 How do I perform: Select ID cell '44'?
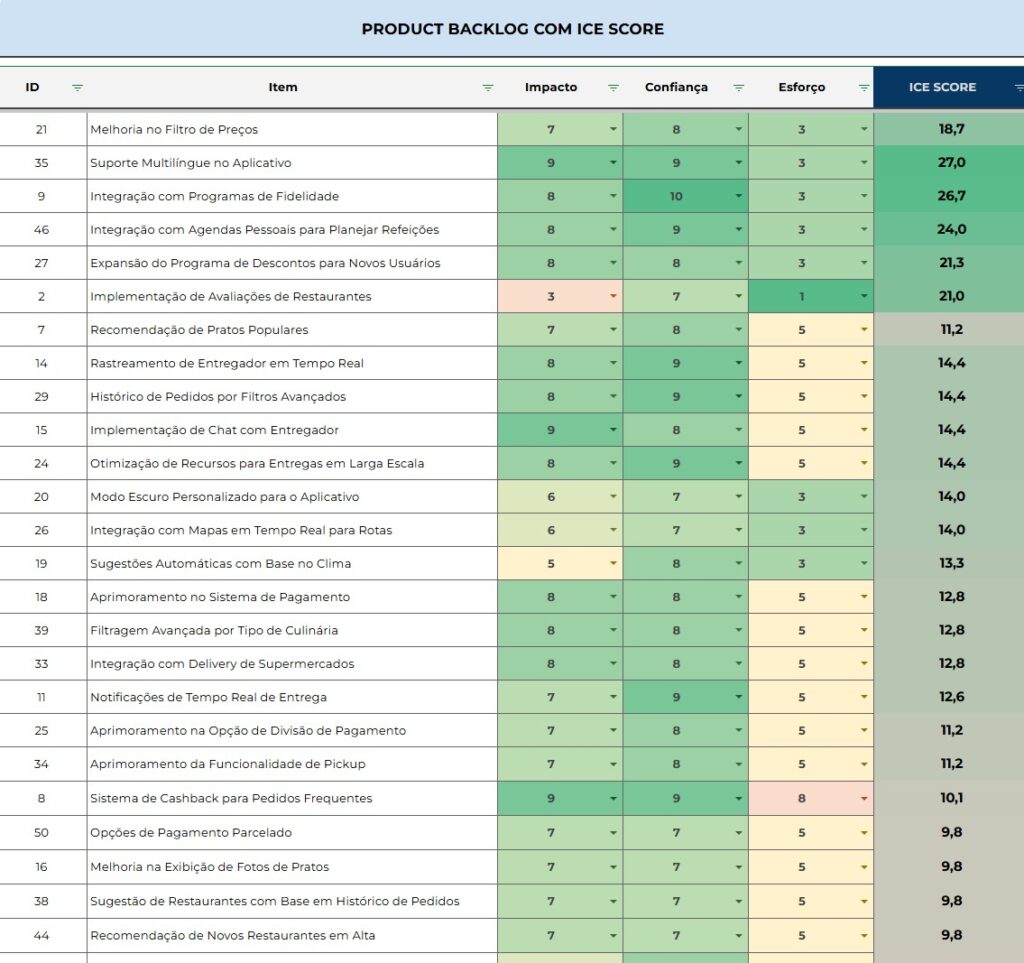(42, 936)
